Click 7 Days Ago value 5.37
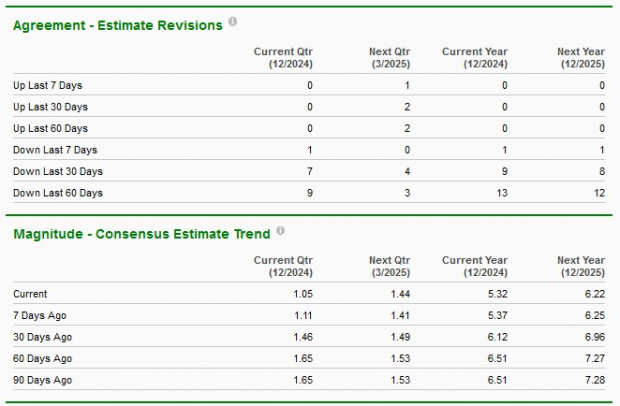The image size is (620, 406). (497, 315)
